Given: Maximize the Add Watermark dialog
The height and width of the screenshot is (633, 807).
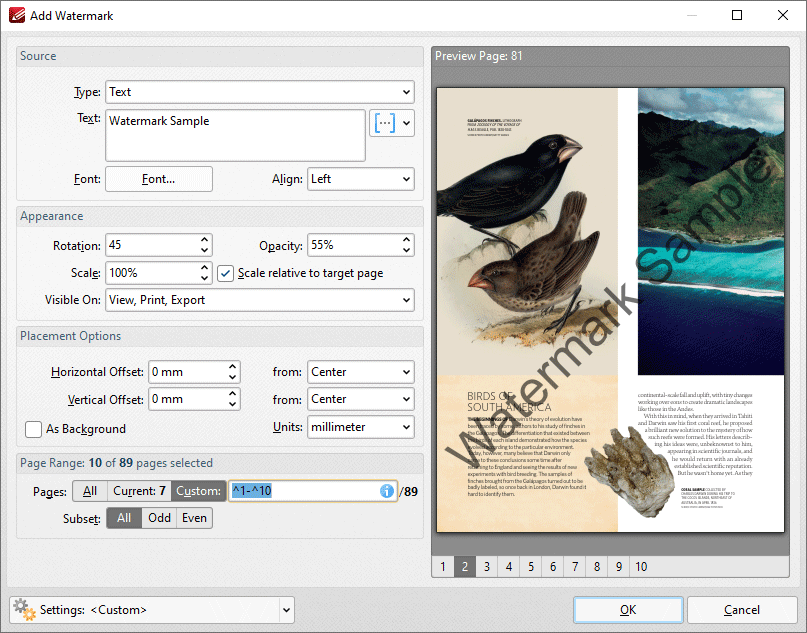Looking at the screenshot, I should pyautogui.click(x=737, y=15).
